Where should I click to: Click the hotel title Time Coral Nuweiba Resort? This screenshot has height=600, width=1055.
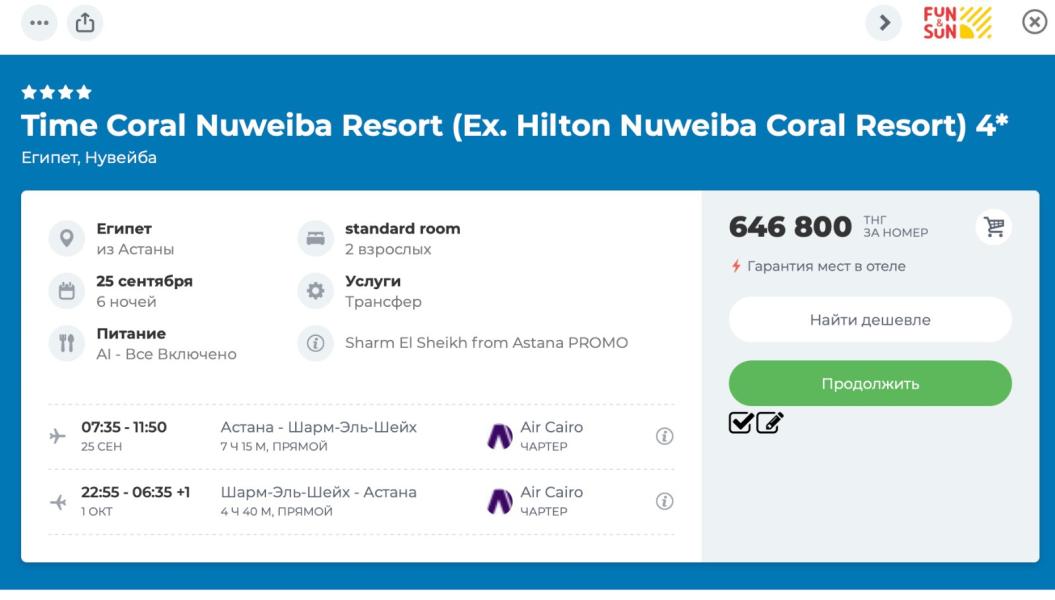(x=514, y=126)
